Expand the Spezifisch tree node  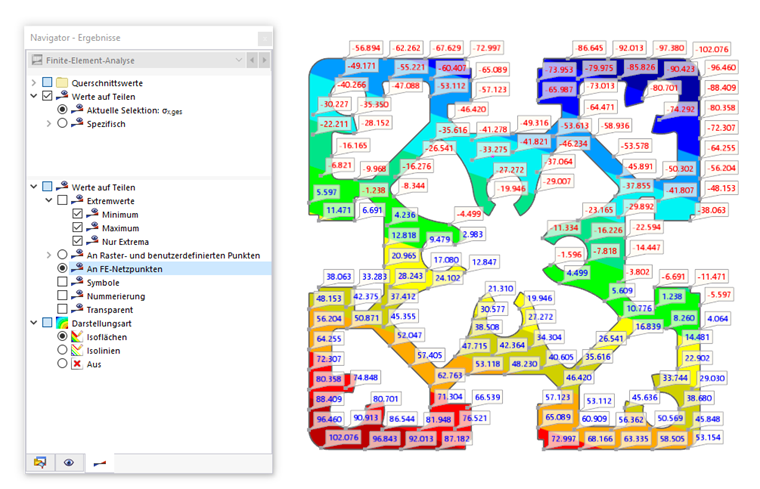point(48,123)
